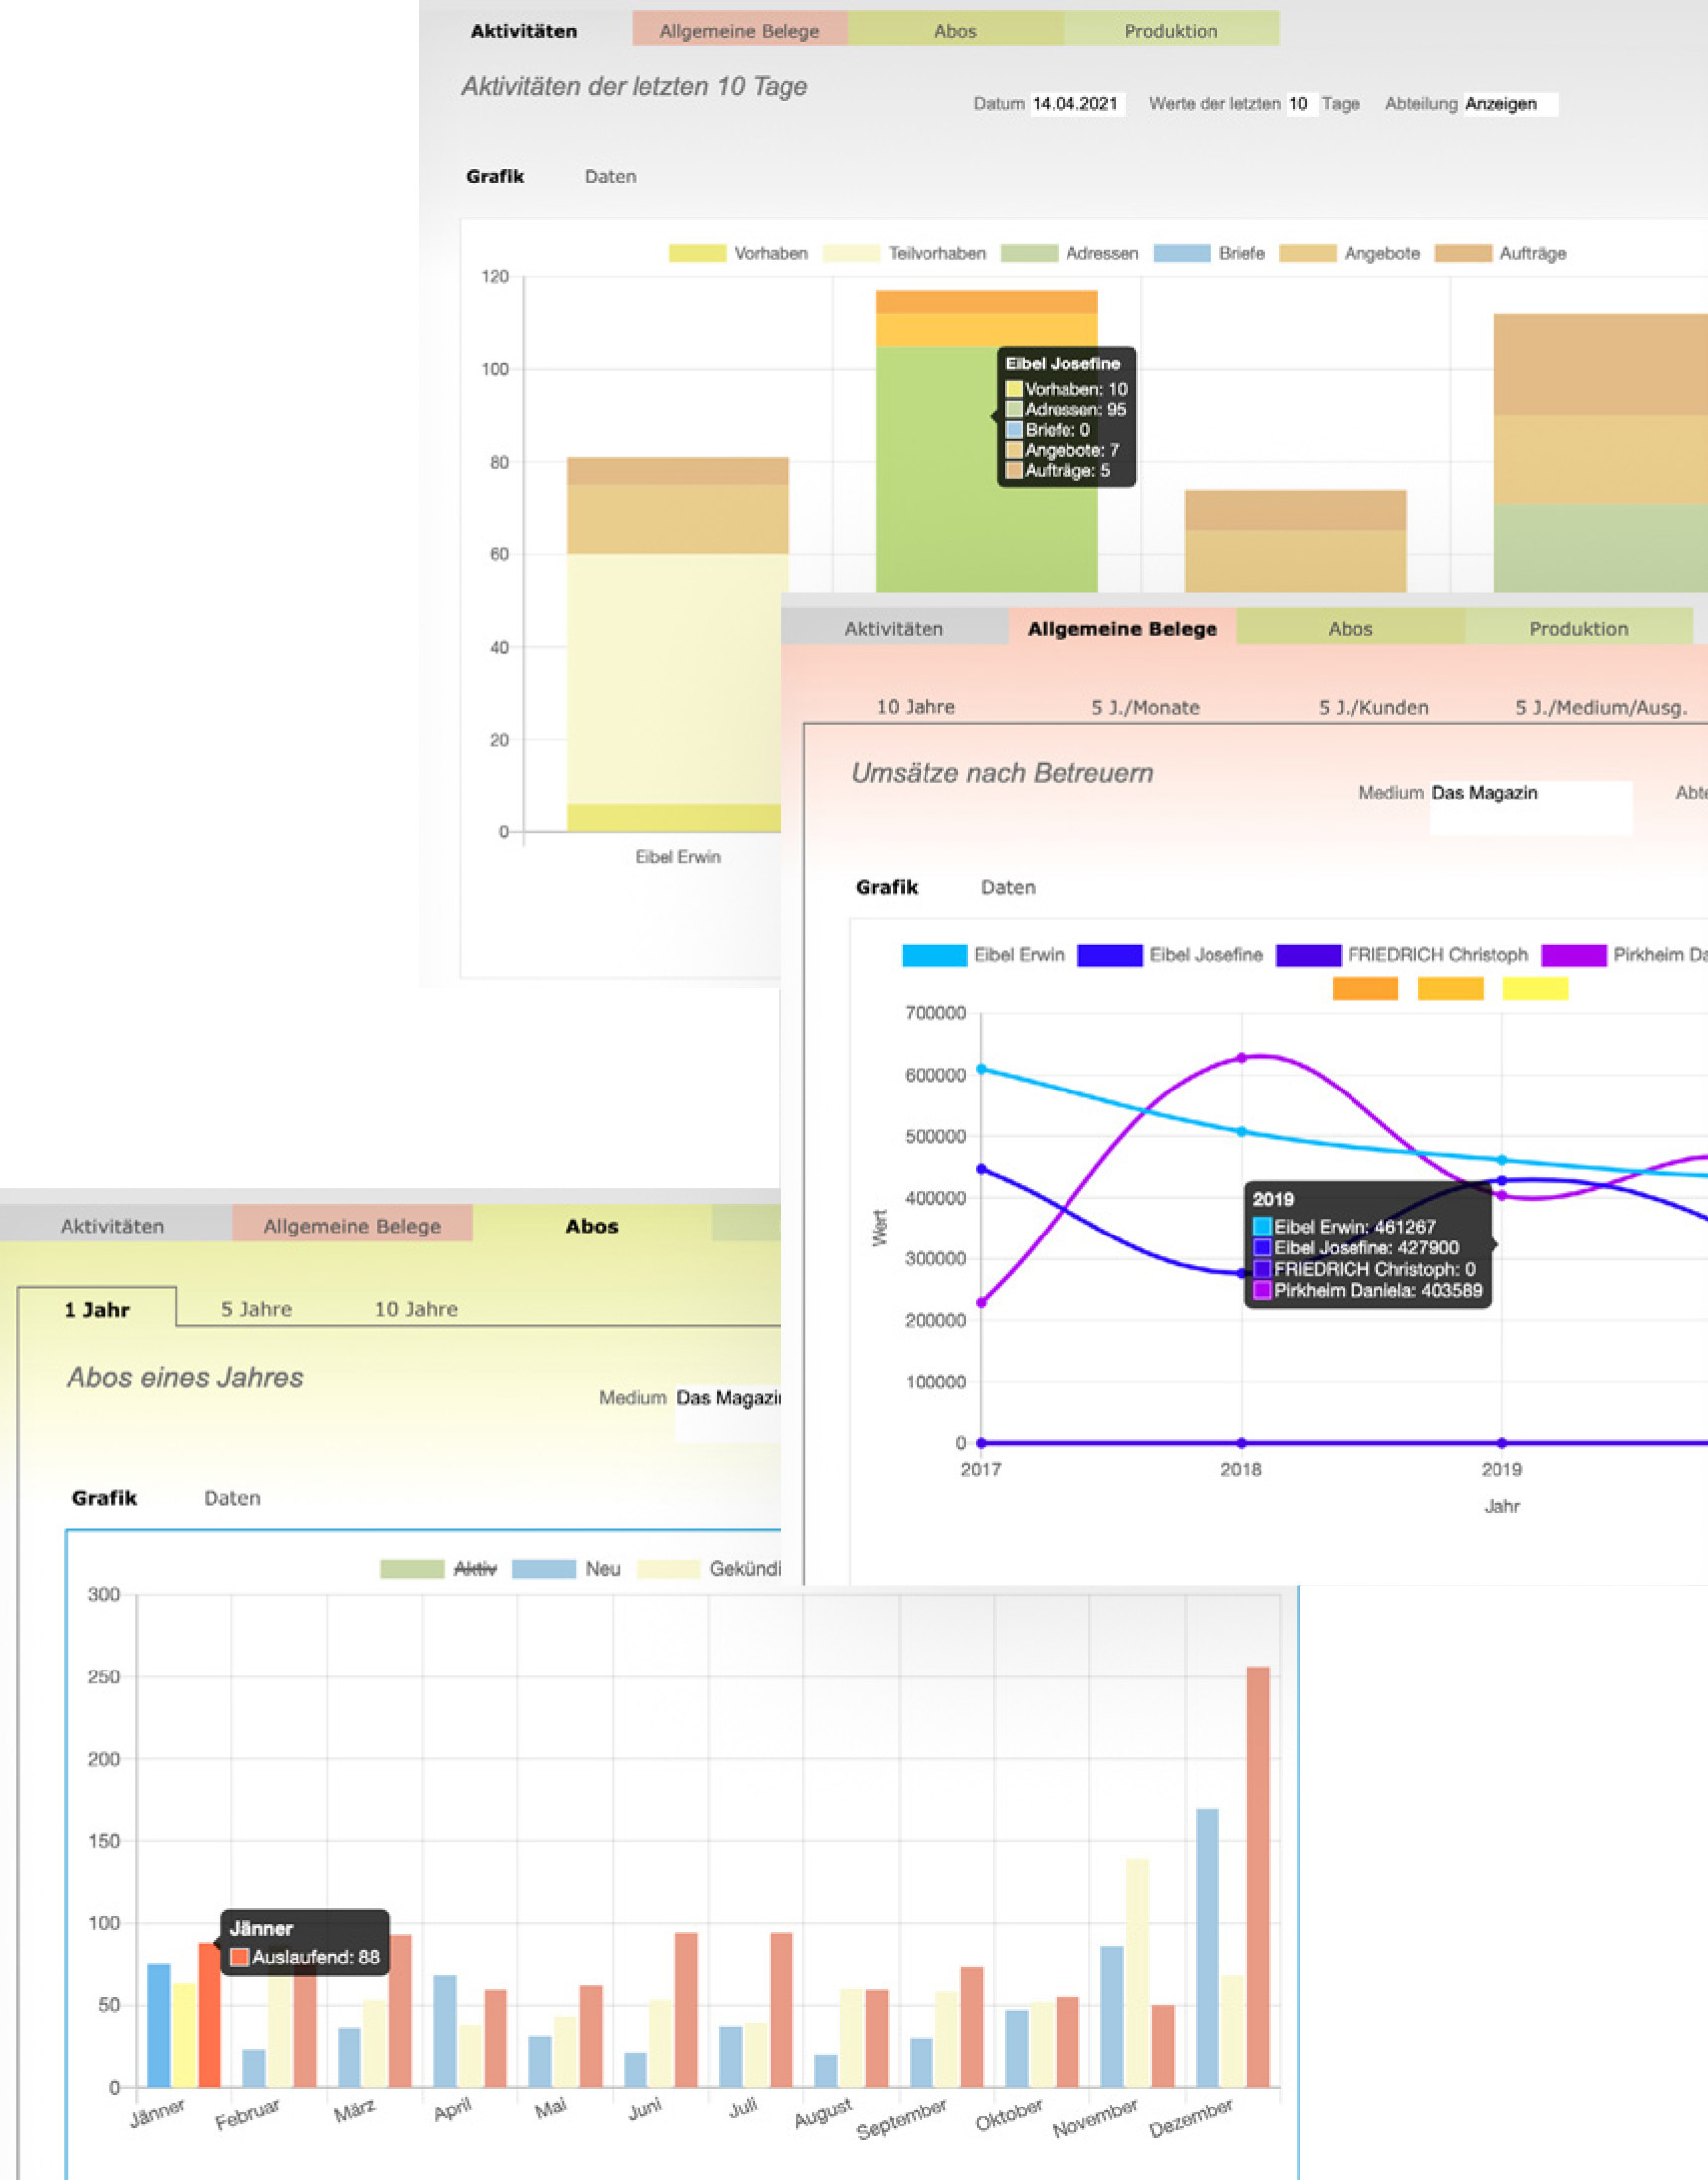This screenshot has height=2180, width=1708.
Task: Toggle FRIEDRICH Christoph legend entry
Action: coord(1402,955)
